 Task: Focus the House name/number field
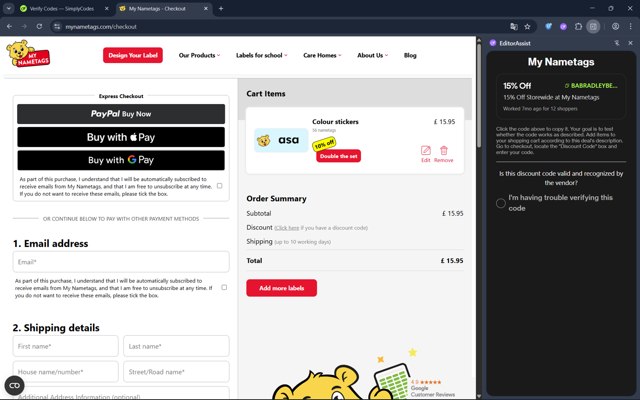(65, 371)
